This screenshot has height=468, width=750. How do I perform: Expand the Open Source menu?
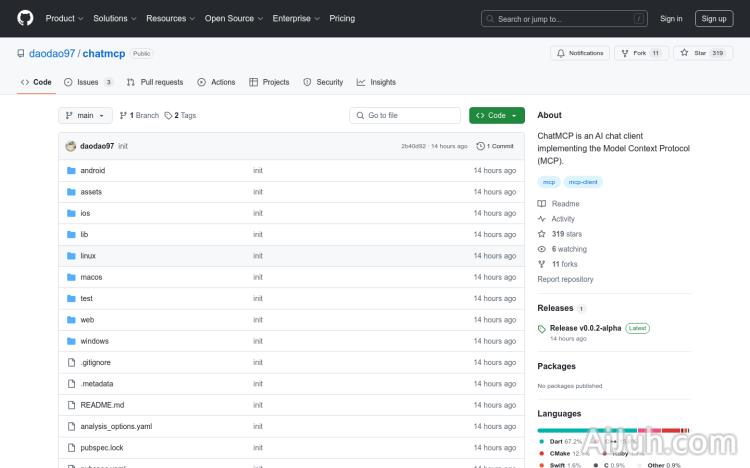point(233,18)
